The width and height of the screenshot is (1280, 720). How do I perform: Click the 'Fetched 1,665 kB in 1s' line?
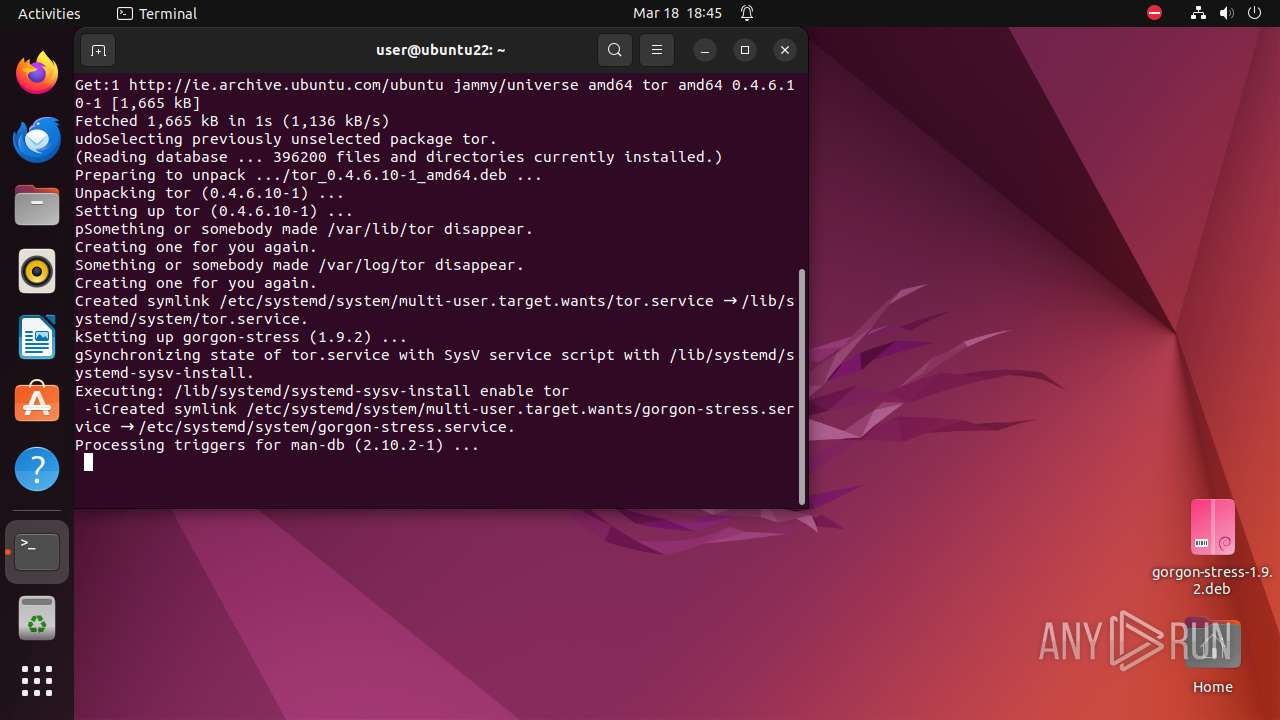pos(232,121)
